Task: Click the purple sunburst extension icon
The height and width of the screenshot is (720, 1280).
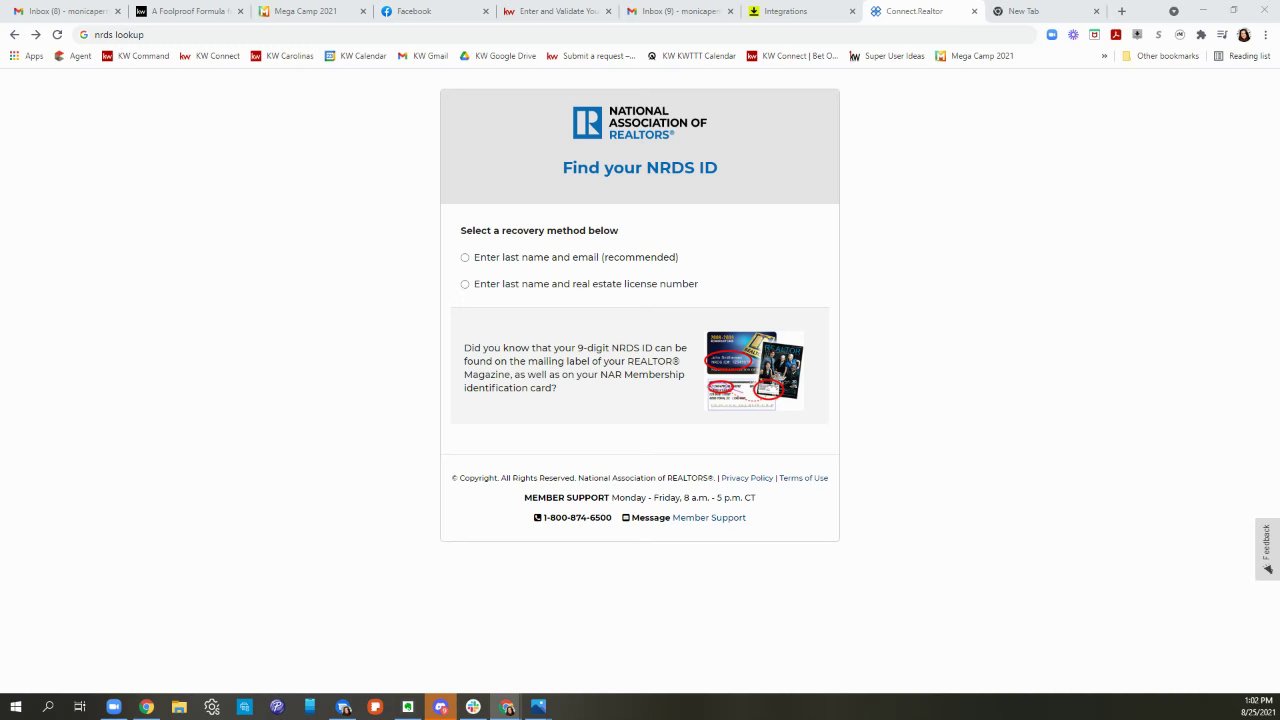Action: coord(1073,34)
